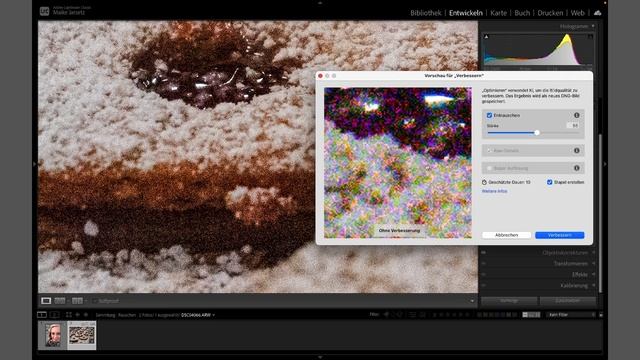640x360 pixels.
Task: Click the color histogram graph
Action: tap(538, 50)
